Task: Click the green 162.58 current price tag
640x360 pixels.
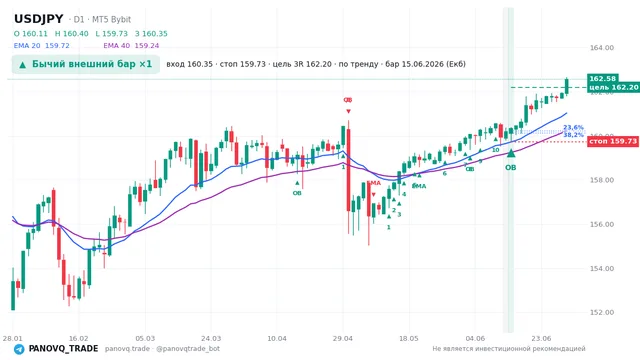Action: 602,78
